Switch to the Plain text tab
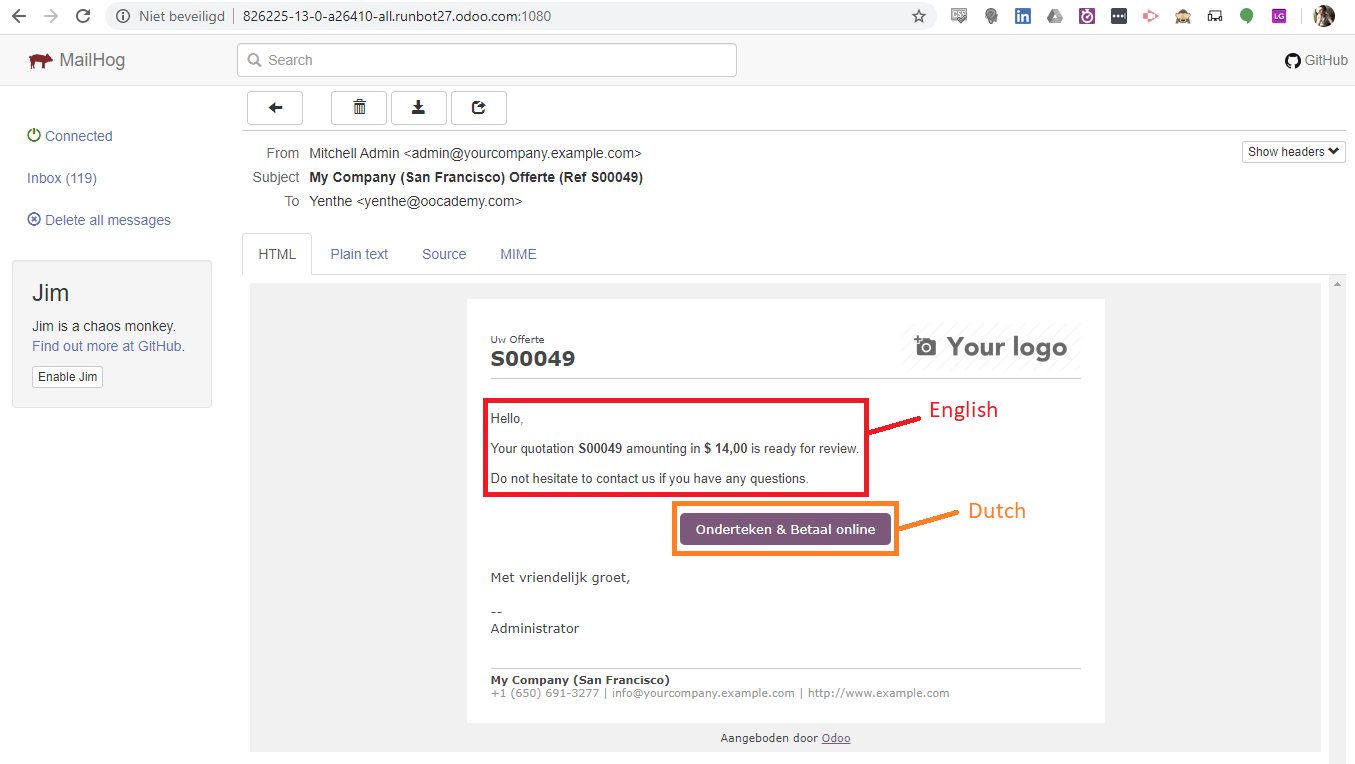The image size is (1355, 764). click(x=359, y=253)
